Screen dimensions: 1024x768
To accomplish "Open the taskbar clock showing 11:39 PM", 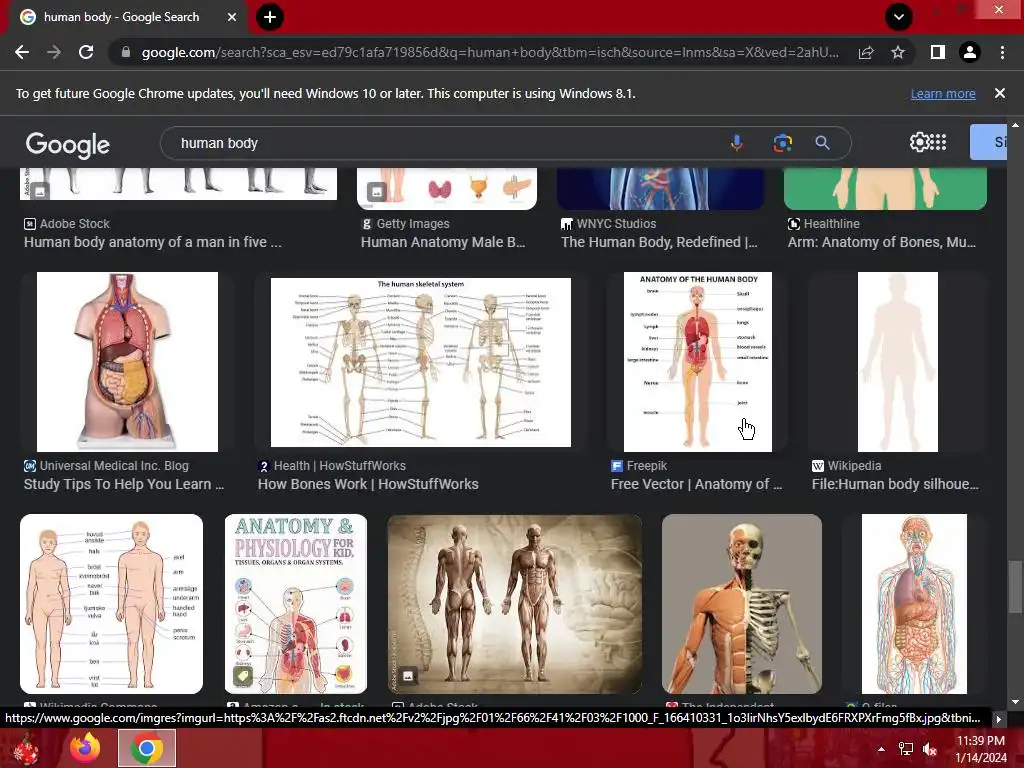I will coord(981,749).
